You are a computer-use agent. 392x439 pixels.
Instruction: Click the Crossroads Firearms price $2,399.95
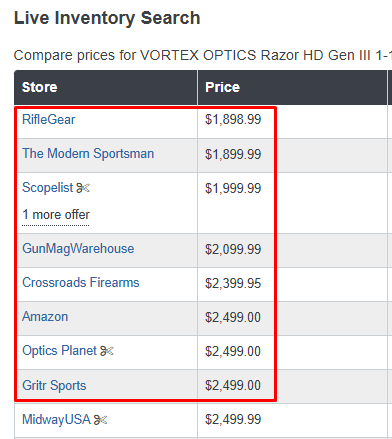click(233, 283)
